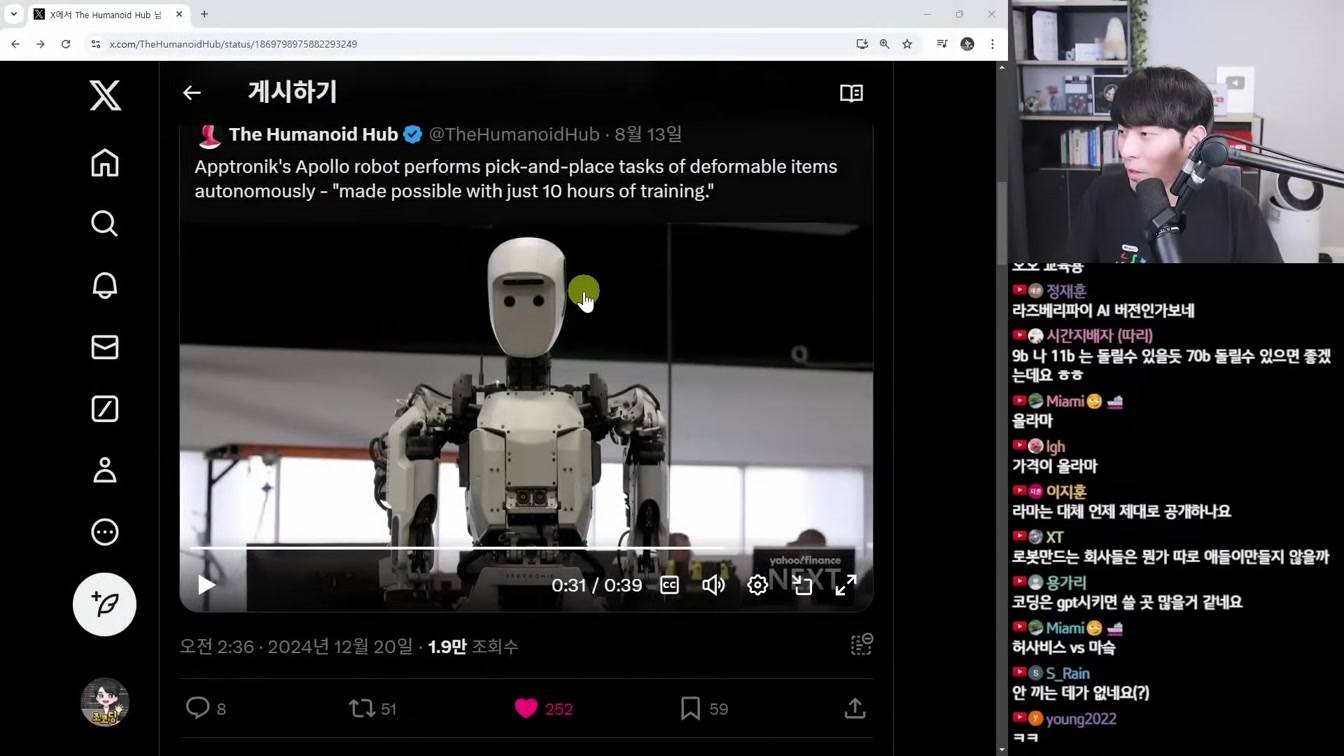
Task: Enter video fullscreen mode
Action: [846, 585]
